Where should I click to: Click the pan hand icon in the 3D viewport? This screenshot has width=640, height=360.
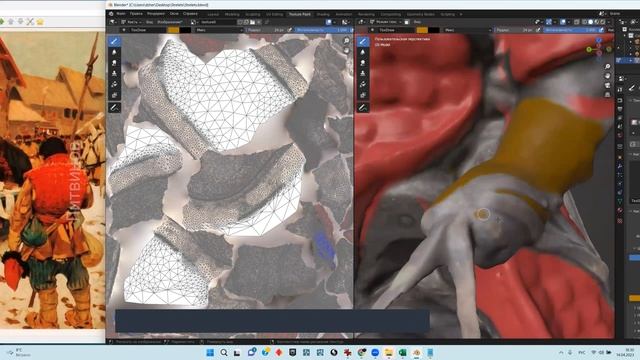(x=608, y=76)
